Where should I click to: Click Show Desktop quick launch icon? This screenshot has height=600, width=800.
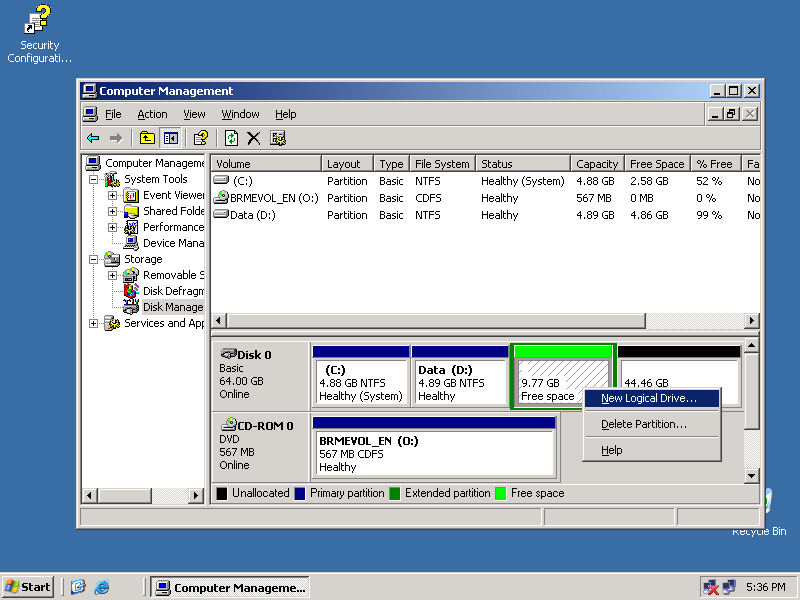point(78,587)
